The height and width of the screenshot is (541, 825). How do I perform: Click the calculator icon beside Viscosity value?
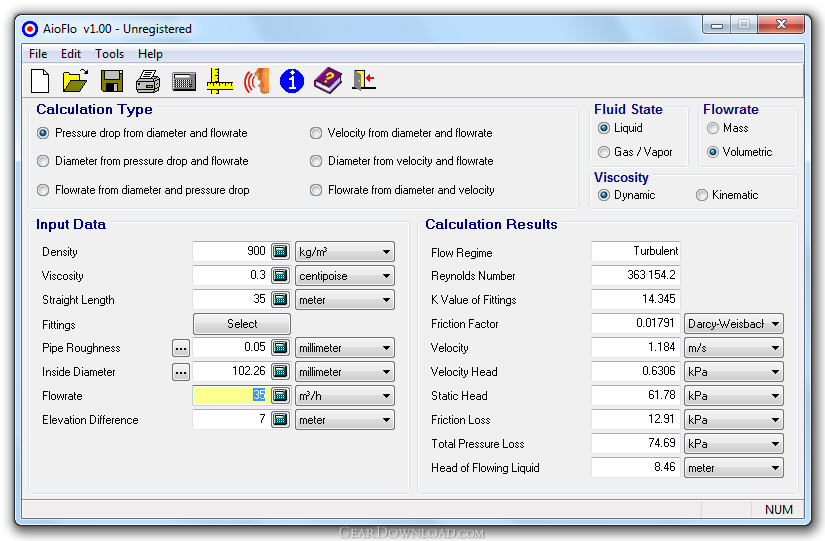(x=280, y=275)
